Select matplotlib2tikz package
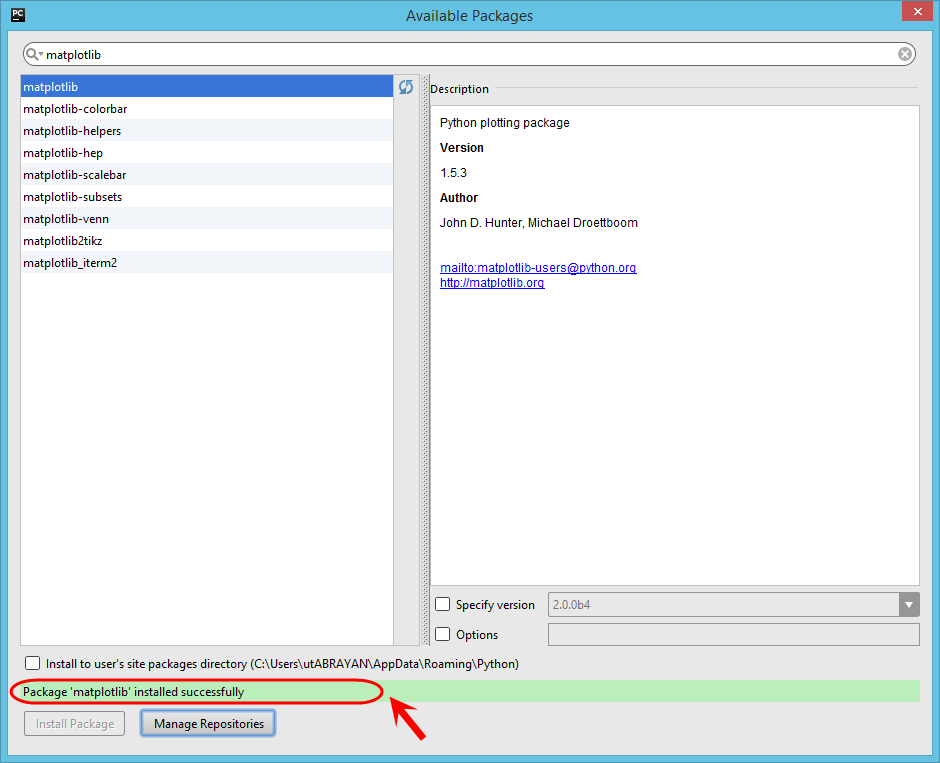The height and width of the screenshot is (763, 940). tap(207, 240)
